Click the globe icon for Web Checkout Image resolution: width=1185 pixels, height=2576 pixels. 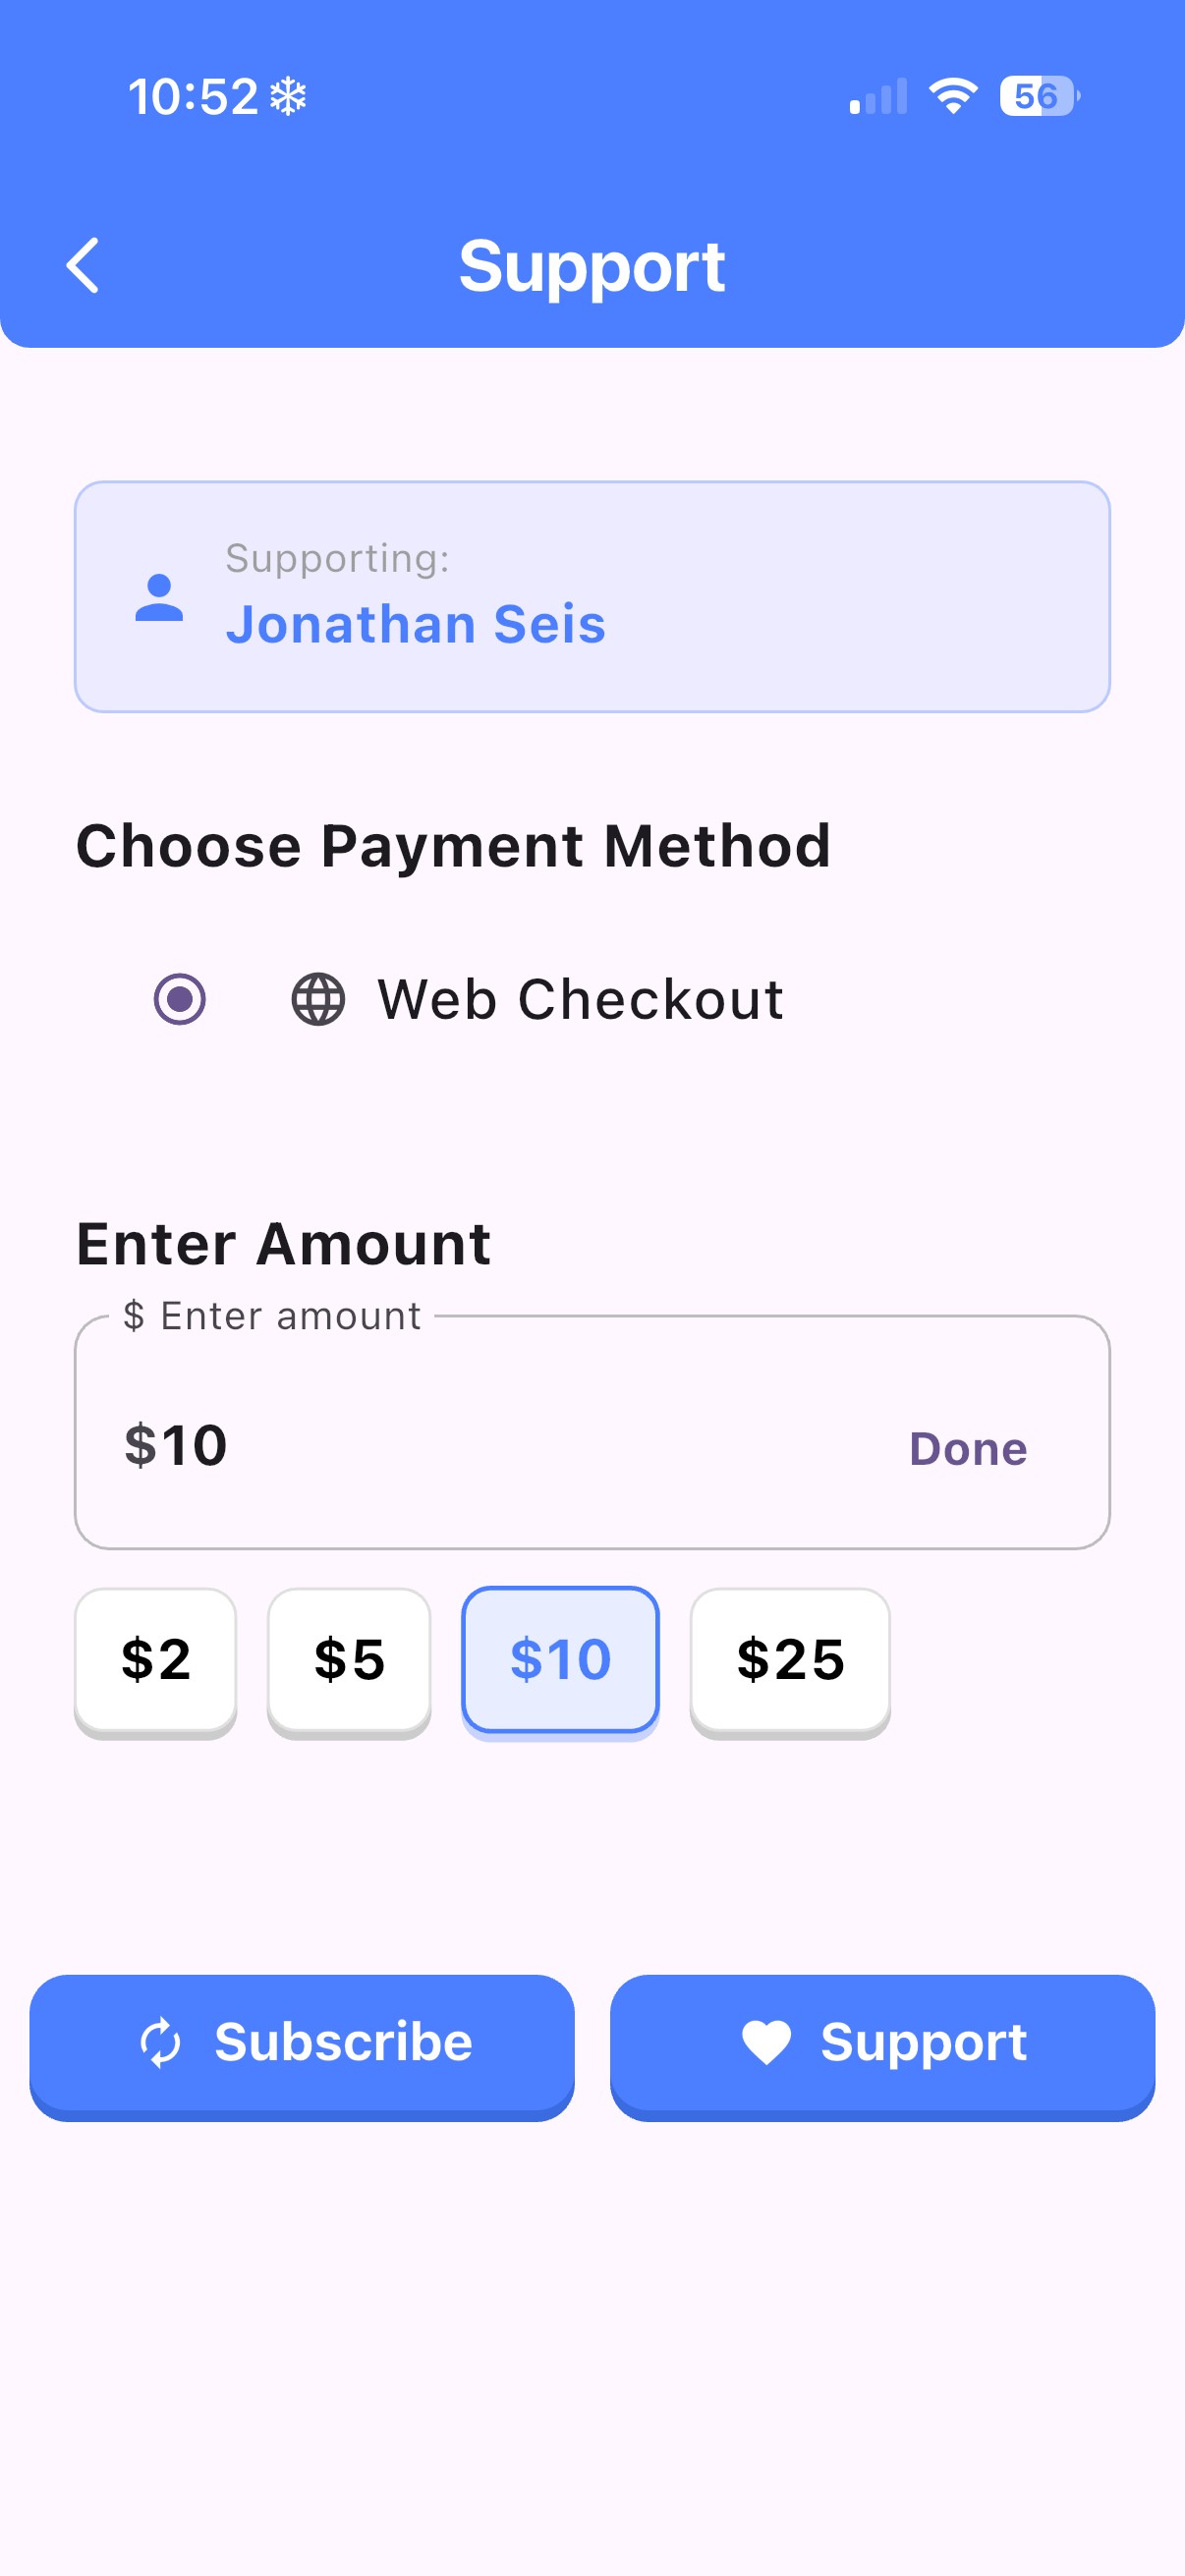tap(318, 999)
